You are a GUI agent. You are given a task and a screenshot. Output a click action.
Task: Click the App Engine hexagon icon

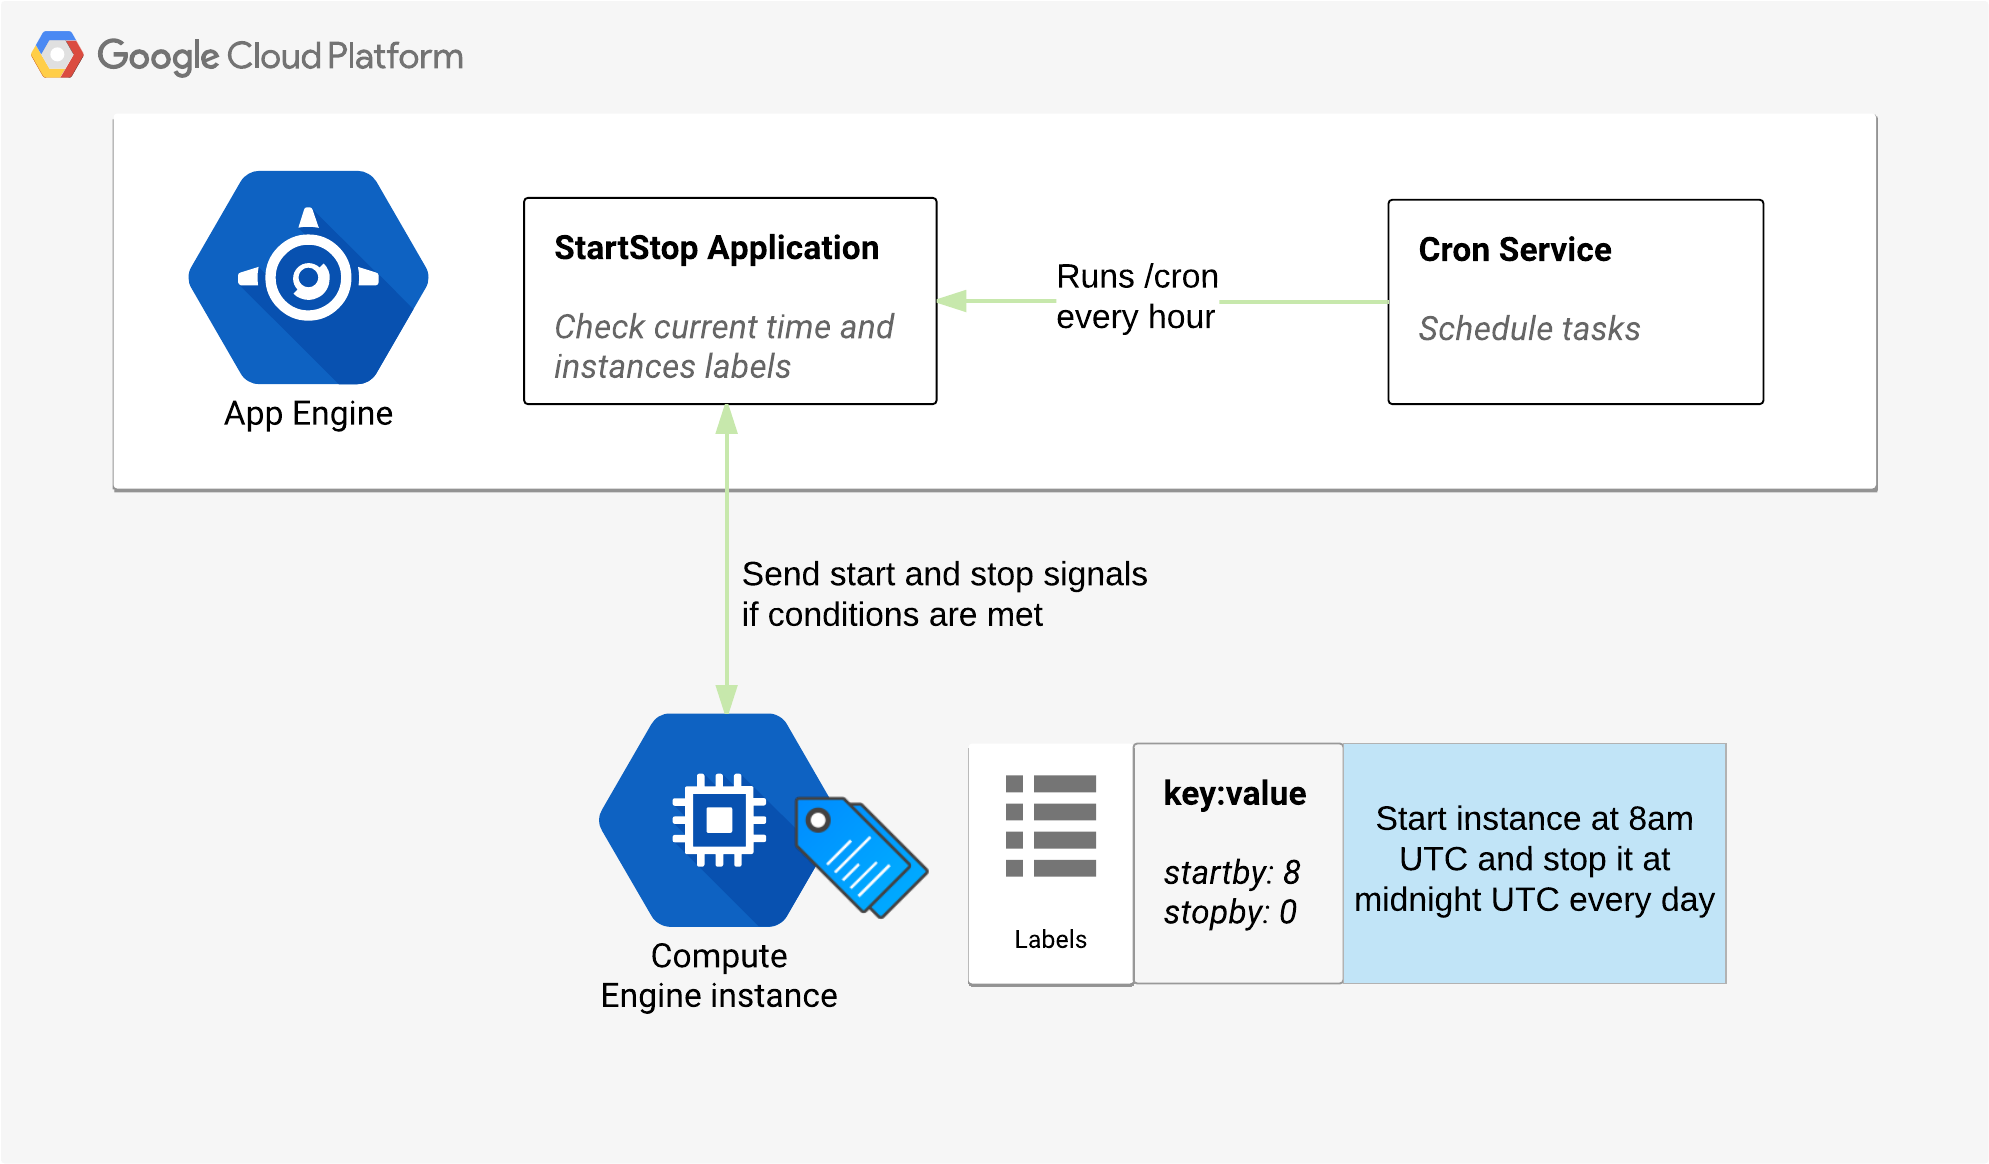[x=308, y=277]
